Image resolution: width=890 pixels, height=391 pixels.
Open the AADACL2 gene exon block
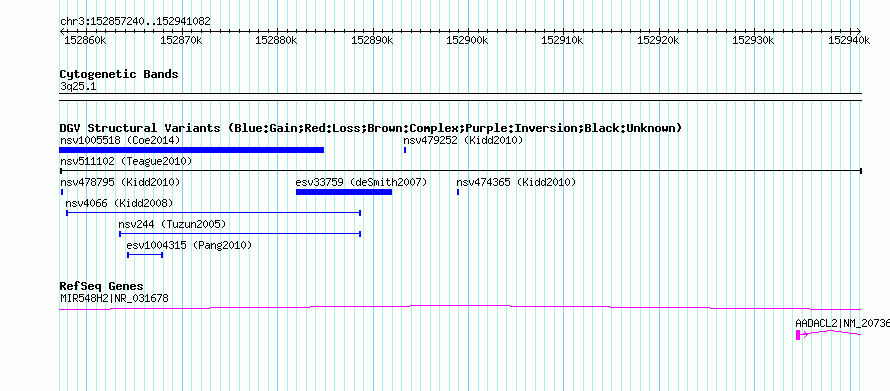pos(798,335)
